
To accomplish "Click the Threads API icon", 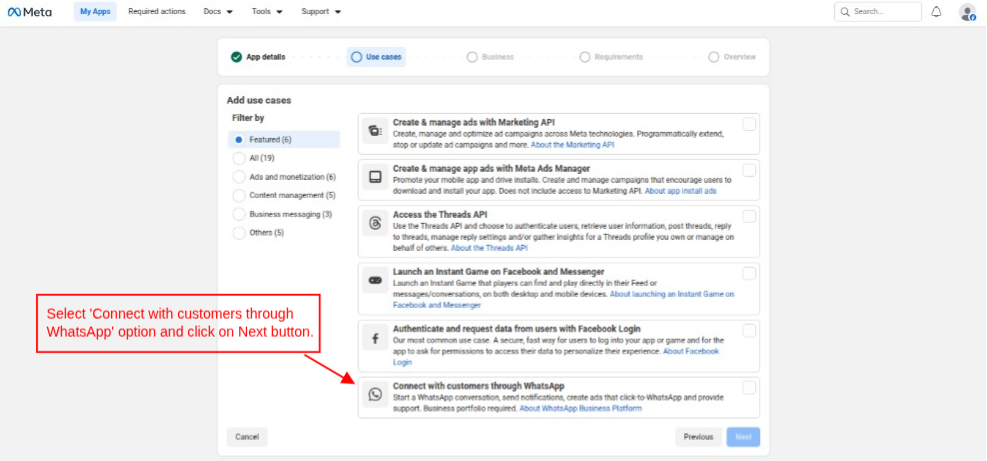I will click(375, 223).
